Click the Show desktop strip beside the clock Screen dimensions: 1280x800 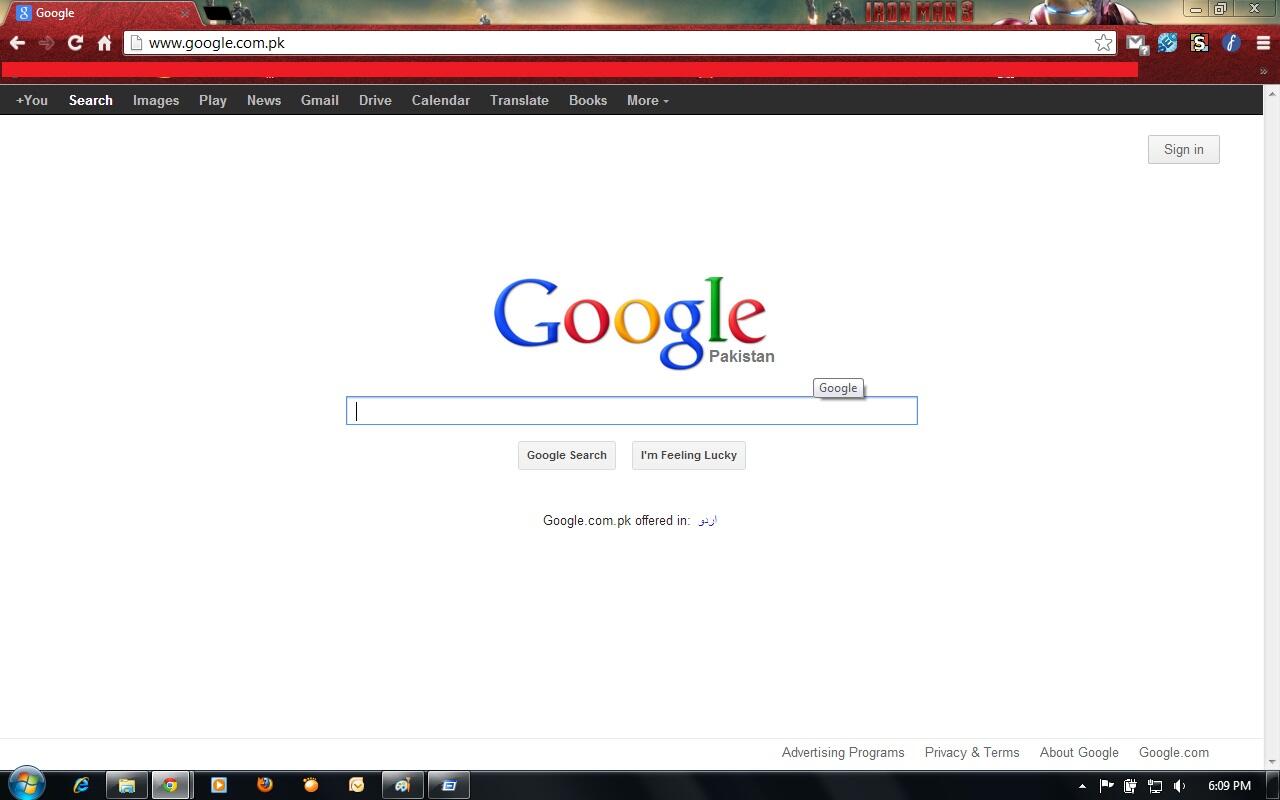[1272, 785]
